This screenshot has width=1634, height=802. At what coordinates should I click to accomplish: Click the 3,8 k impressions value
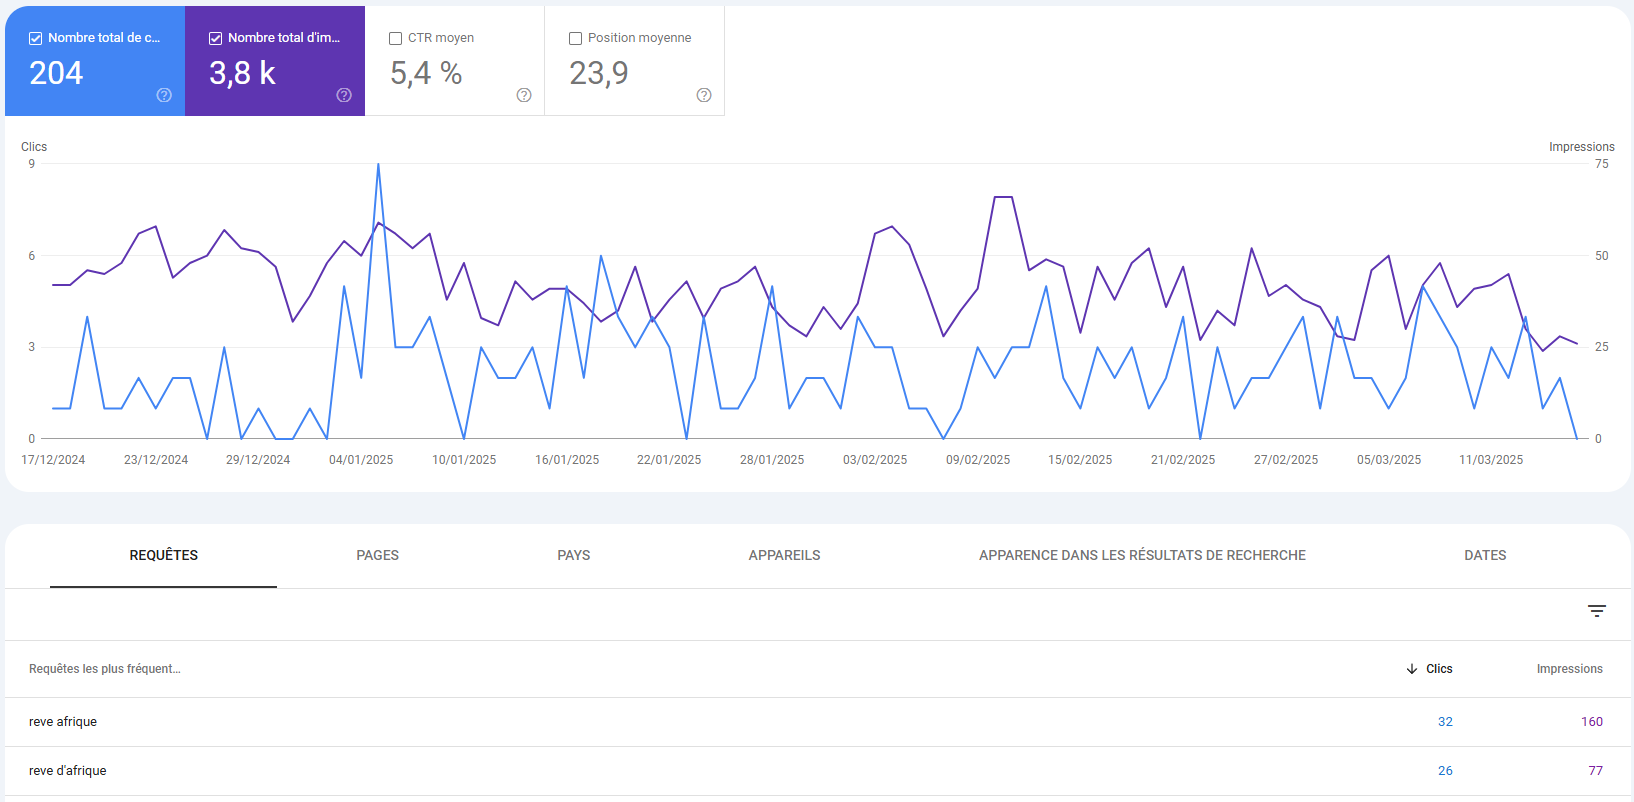[x=242, y=73]
